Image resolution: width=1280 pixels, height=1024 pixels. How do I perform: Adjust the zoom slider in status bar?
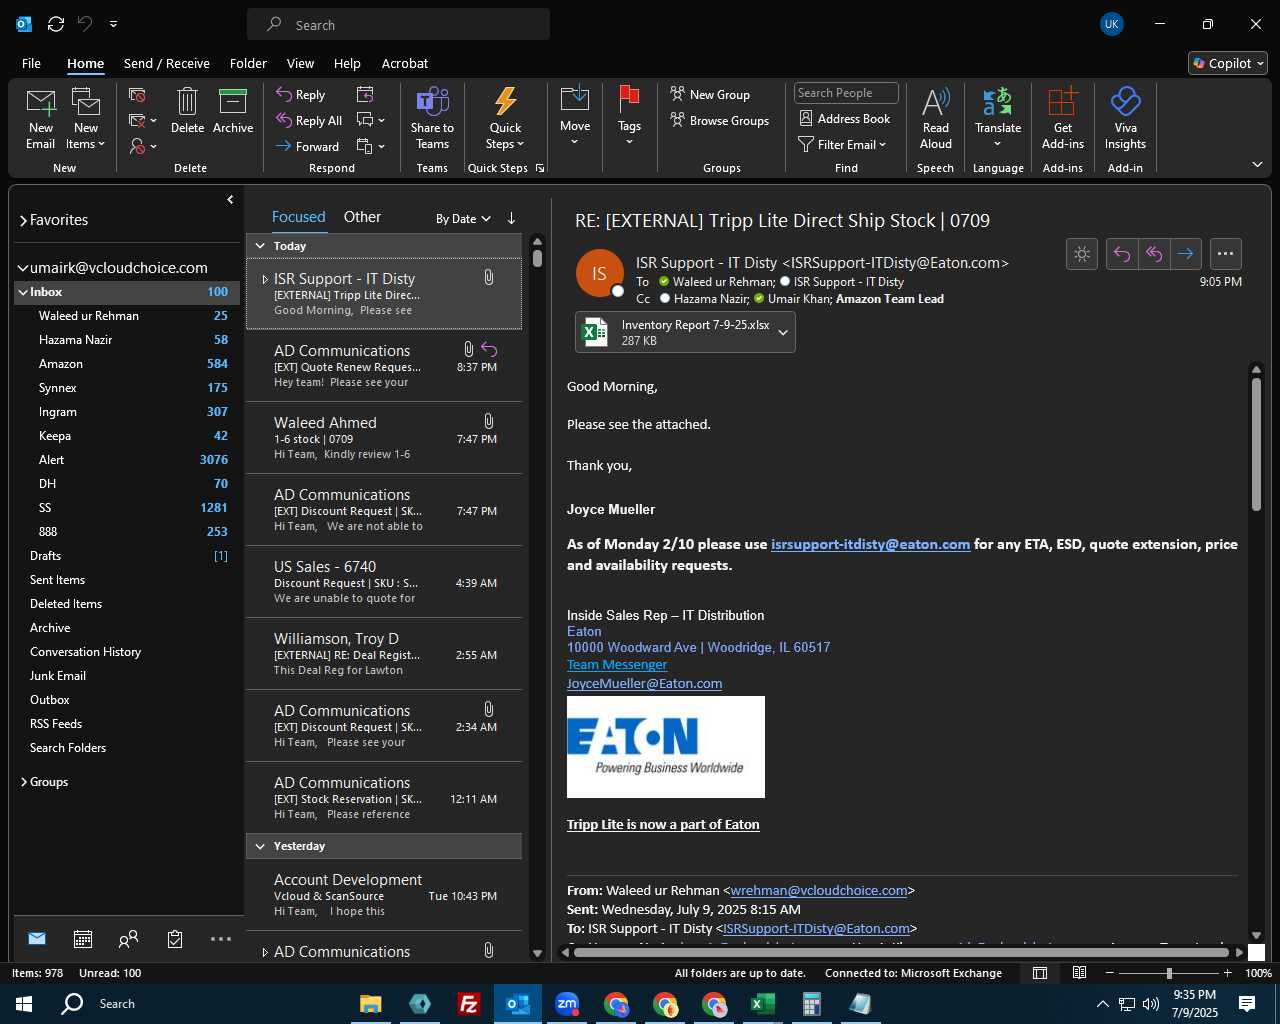click(x=1168, y=973)
